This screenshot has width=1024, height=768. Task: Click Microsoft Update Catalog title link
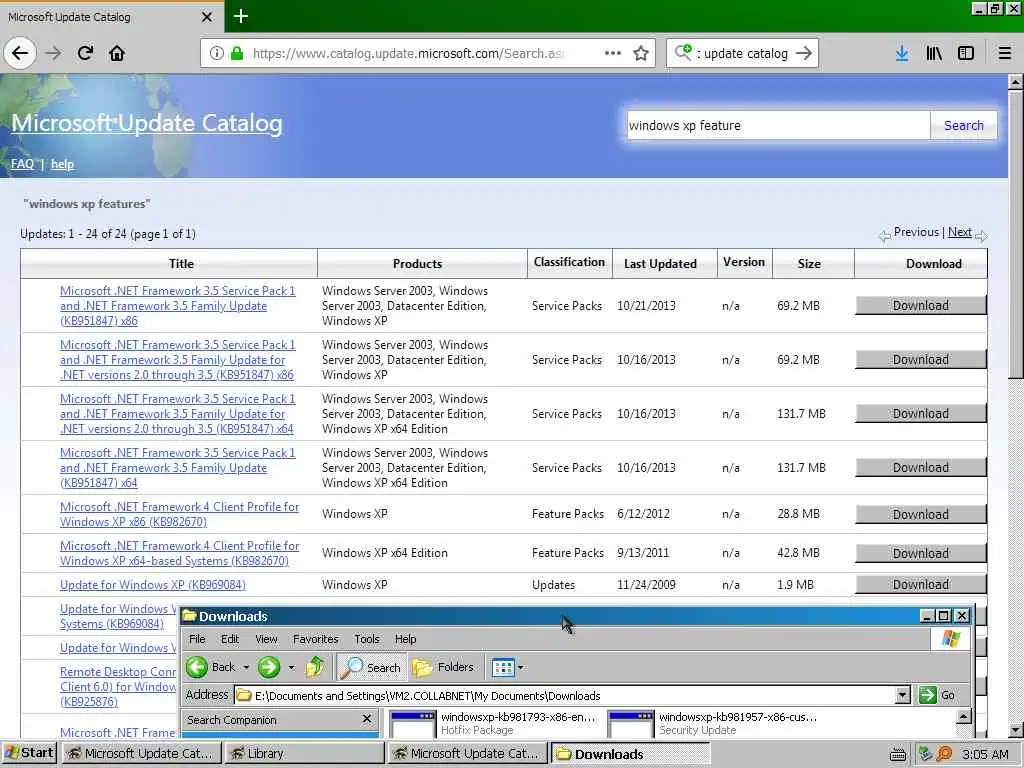click(x=147, y=123)
